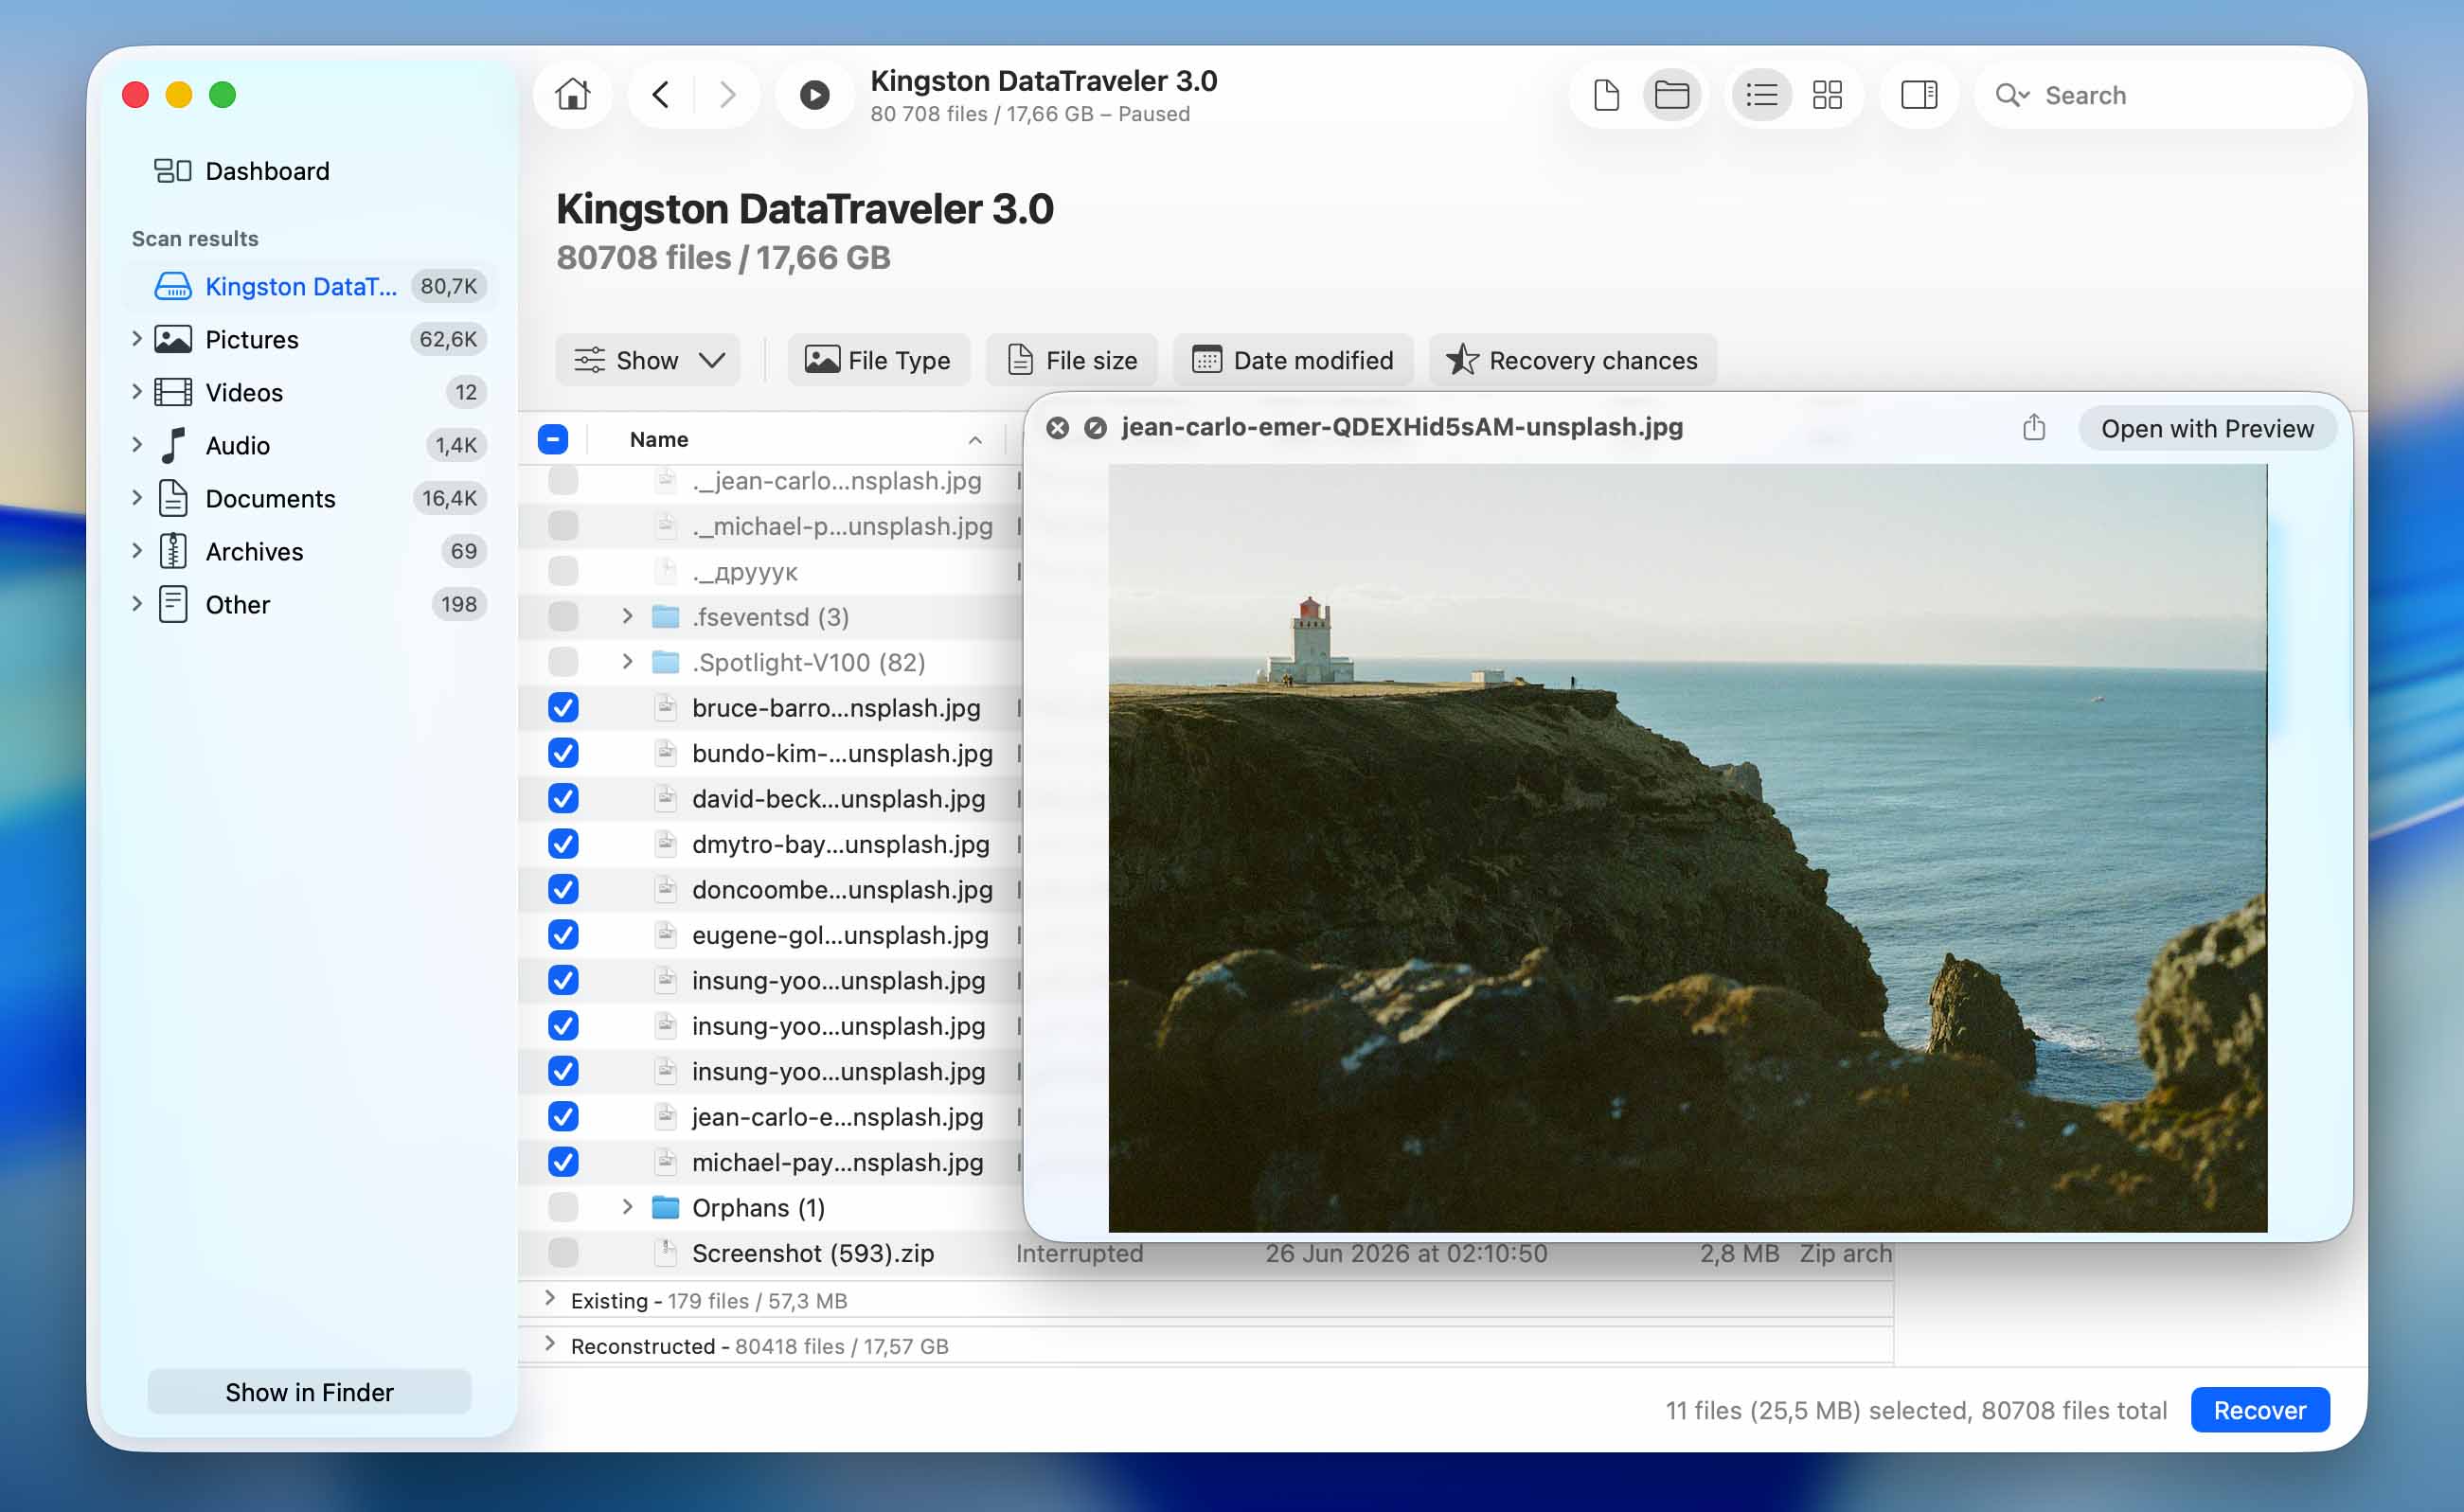Uncheck doncoombe...unsplash.jpg checkbox

[x=563, y=890]
